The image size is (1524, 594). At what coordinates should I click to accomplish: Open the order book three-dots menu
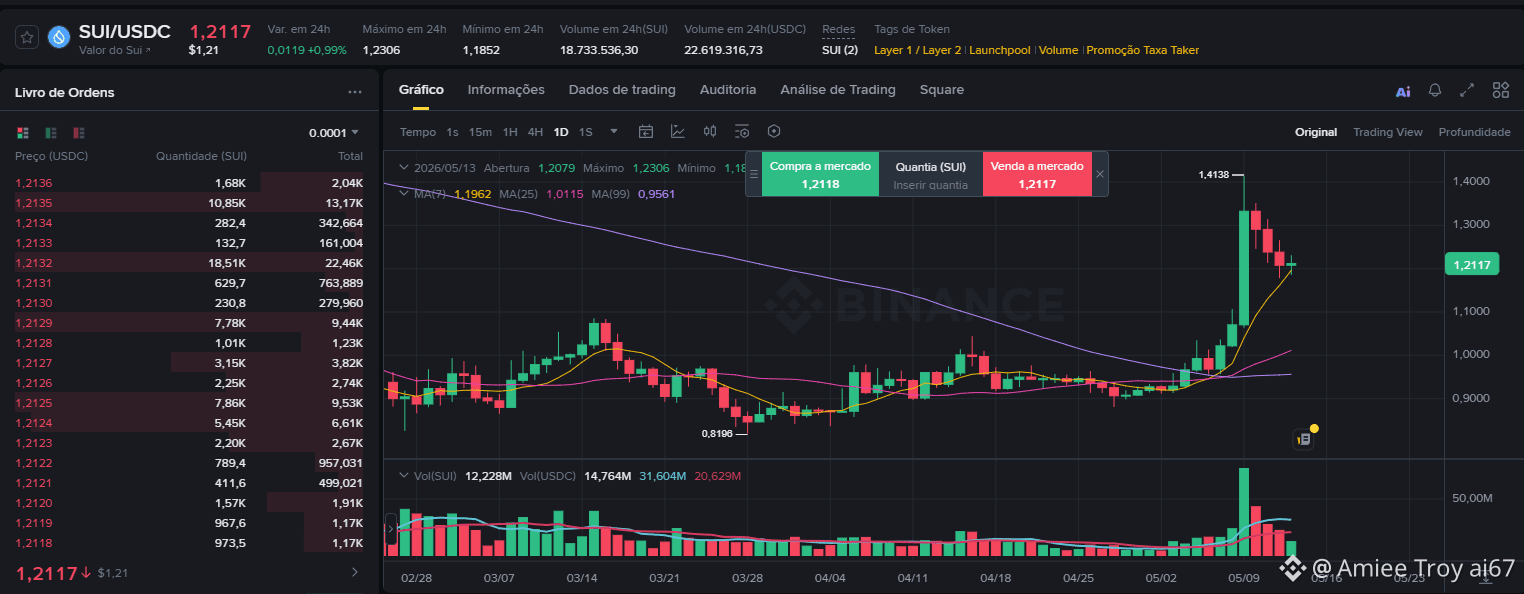(x=355, y=92)
